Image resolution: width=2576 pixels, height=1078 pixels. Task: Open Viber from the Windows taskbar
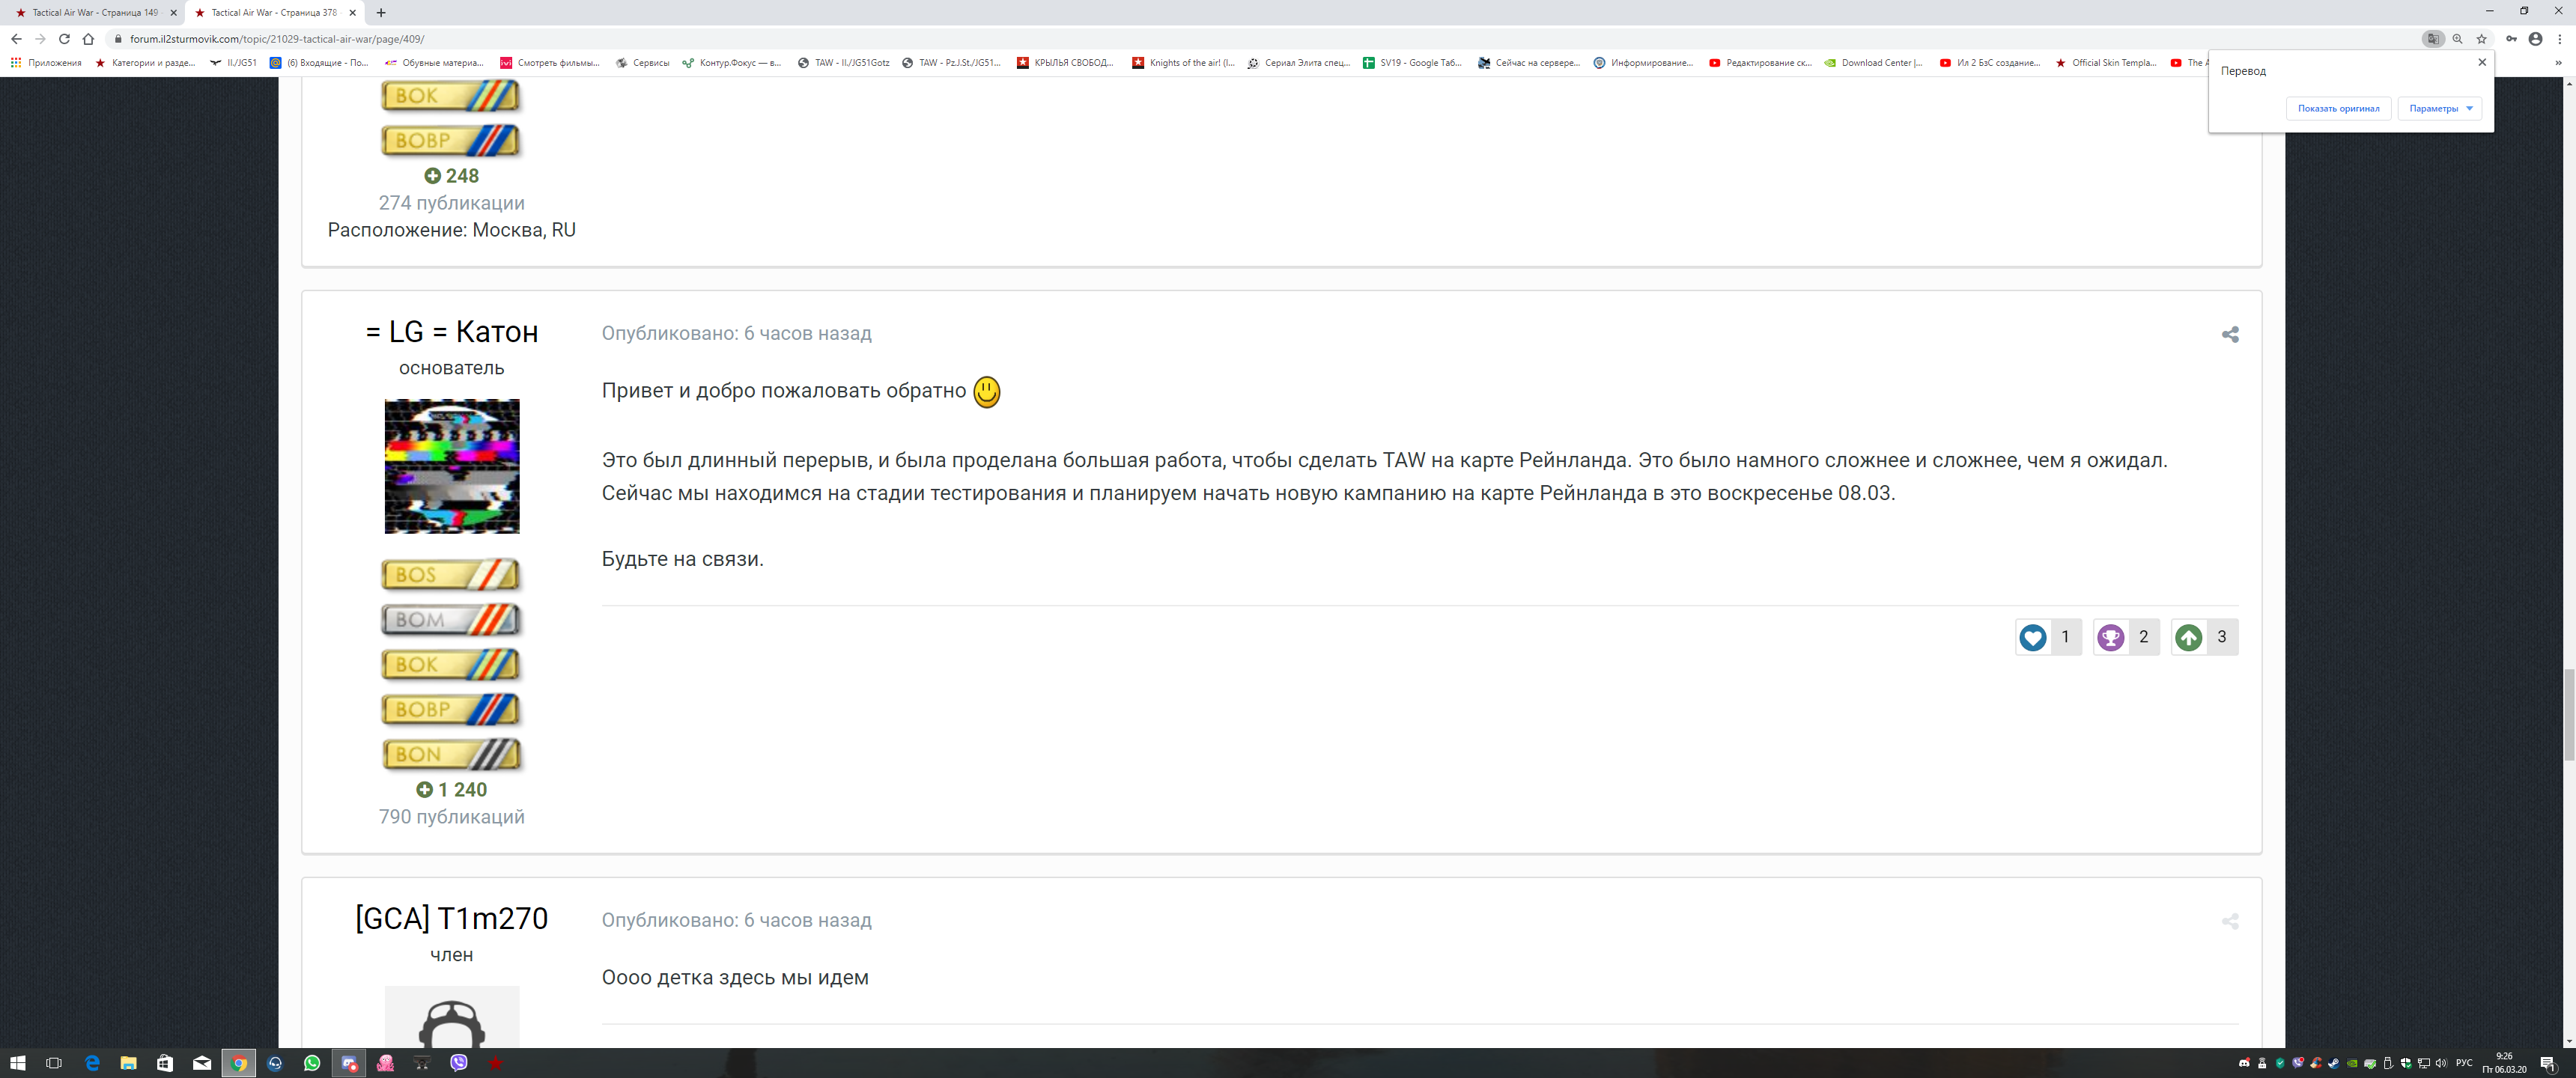pos(459,1062)
